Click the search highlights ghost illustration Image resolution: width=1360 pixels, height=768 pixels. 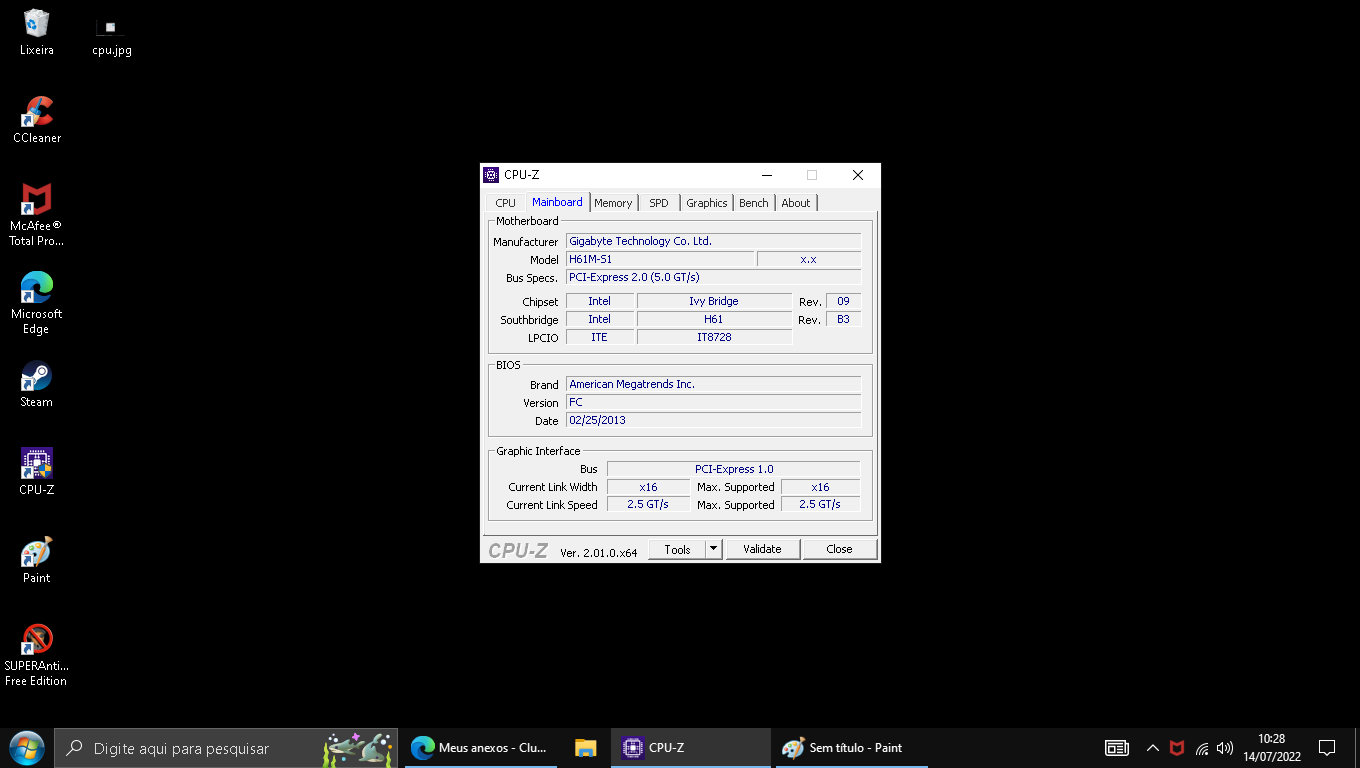(x=357, y=748)
